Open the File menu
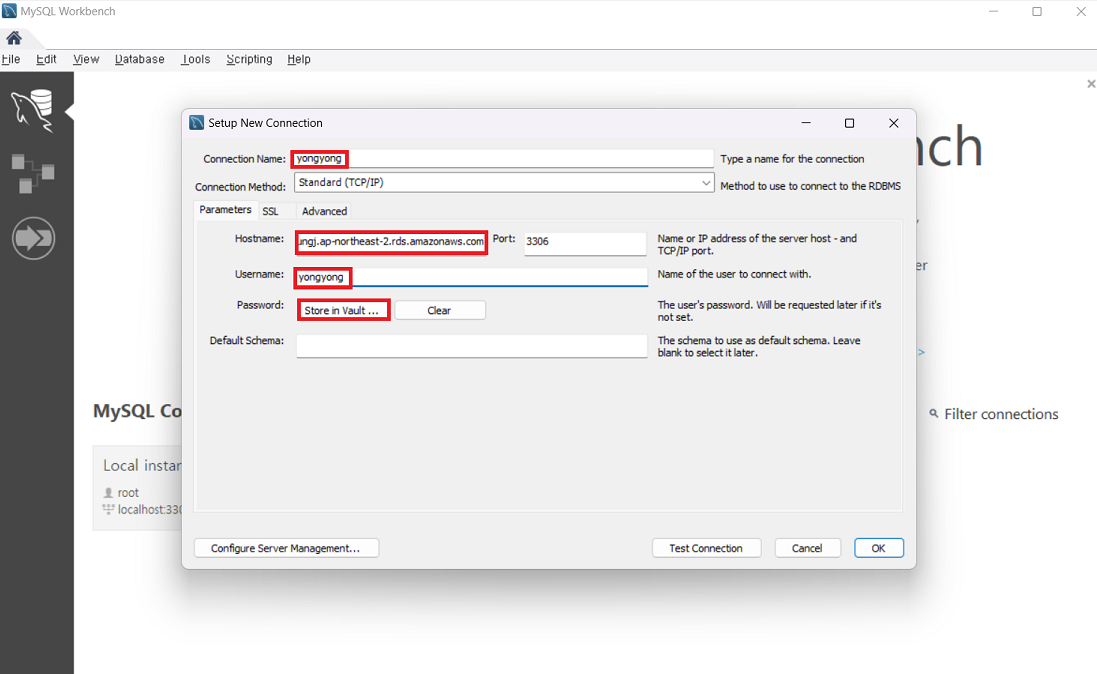The width and height of the screenshot is (1097, 674). (x=10, y=59)
